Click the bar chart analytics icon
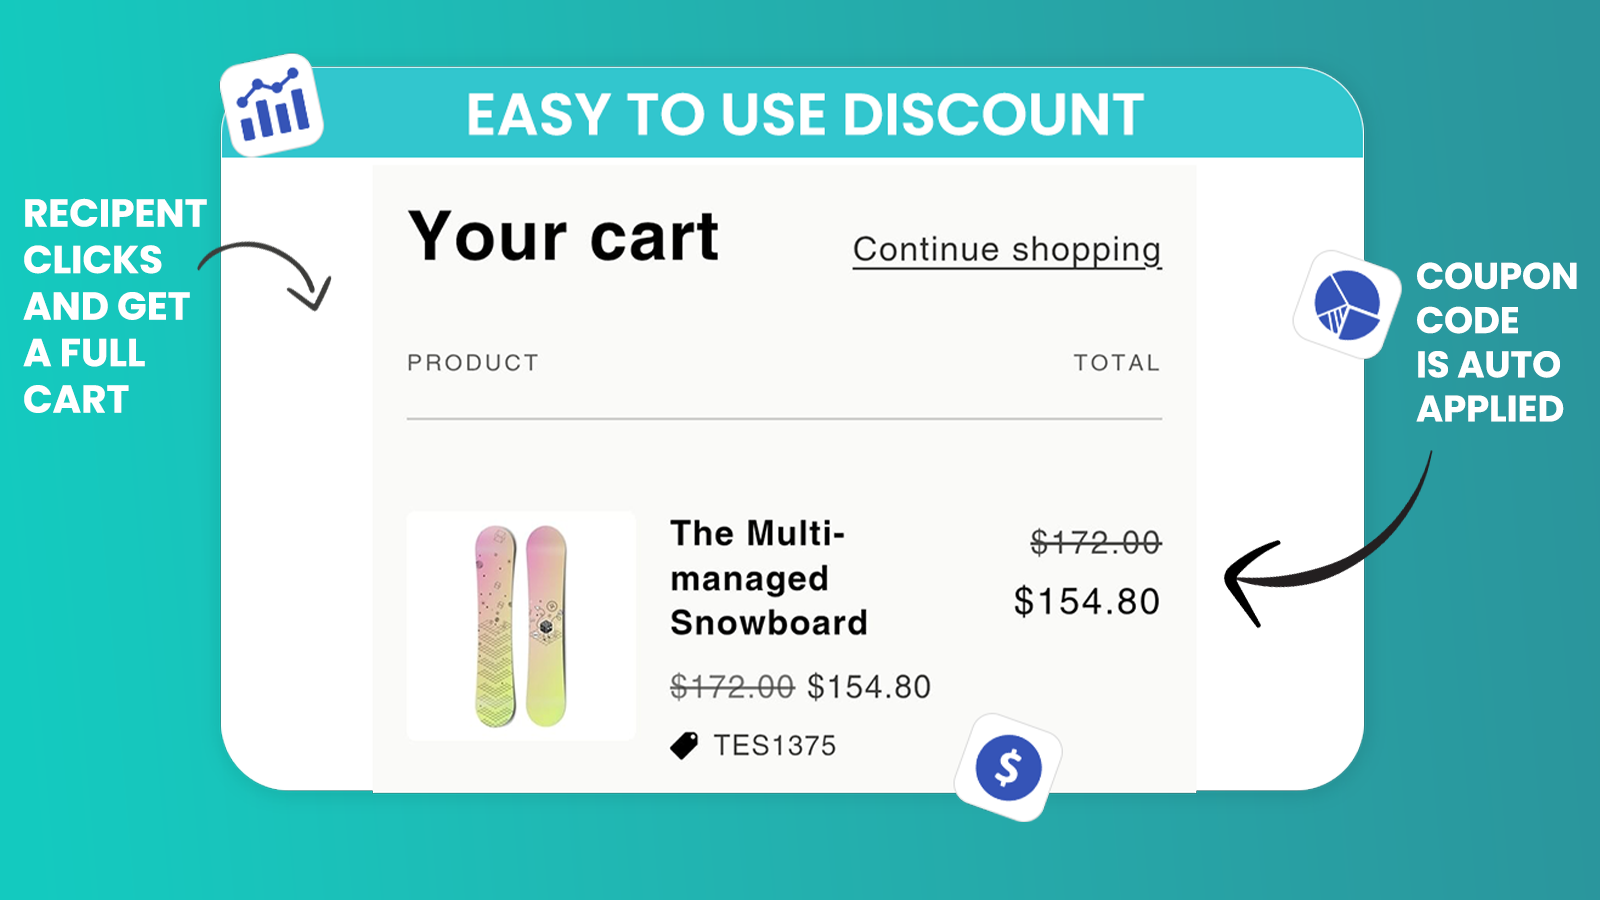 tap(272, 106)
